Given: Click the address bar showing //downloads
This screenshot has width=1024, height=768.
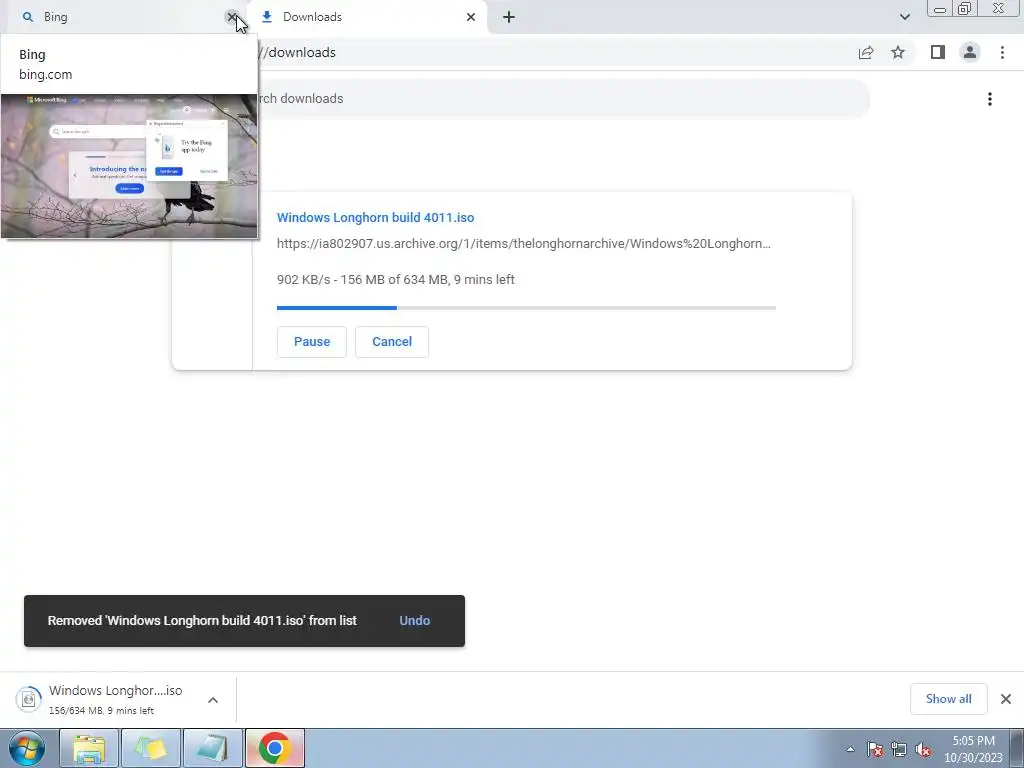Looking at the screenshot, I should pyautogui.click(x=555, y=52).
